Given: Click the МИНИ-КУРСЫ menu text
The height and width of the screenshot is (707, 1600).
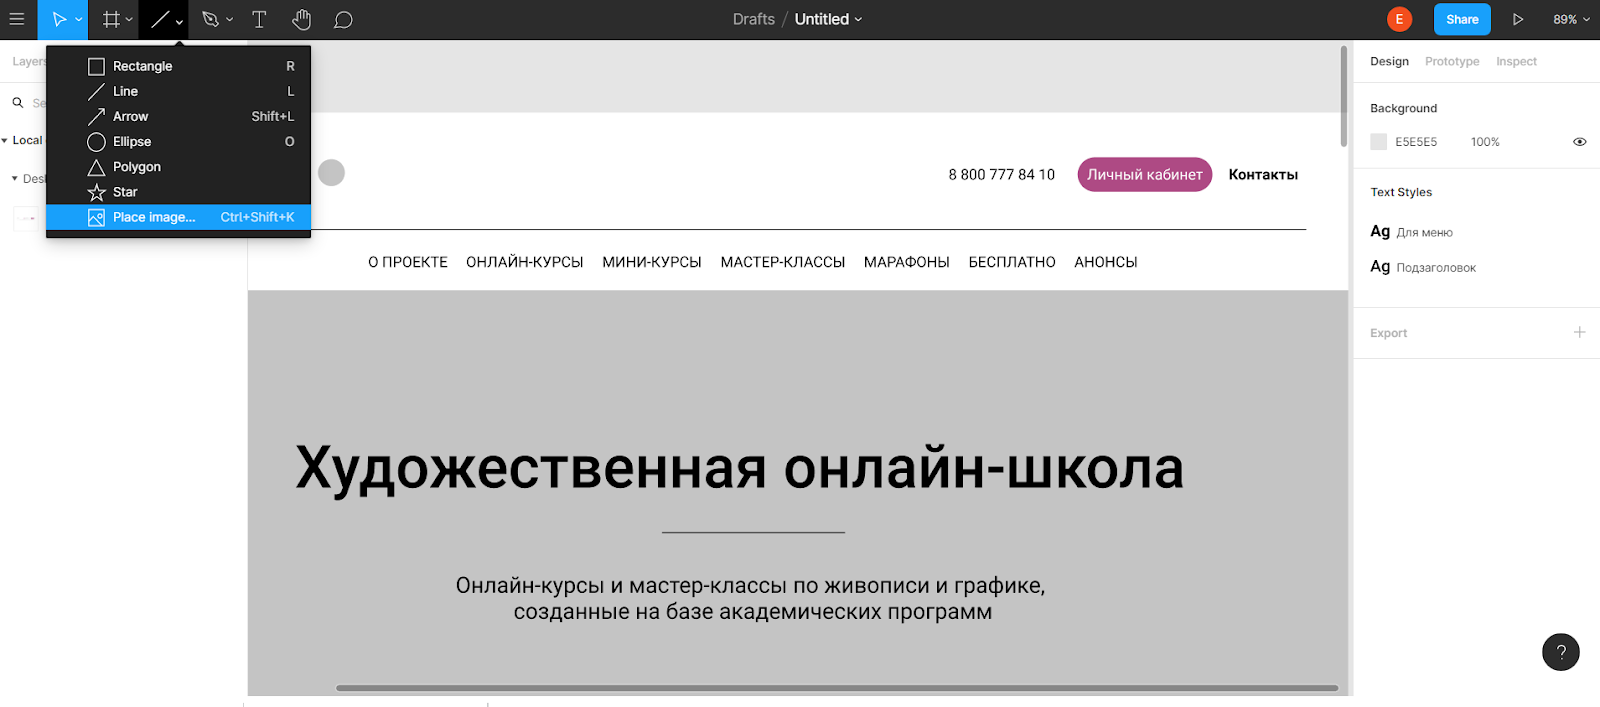Looking at the screenshot, I should point(652,262).
